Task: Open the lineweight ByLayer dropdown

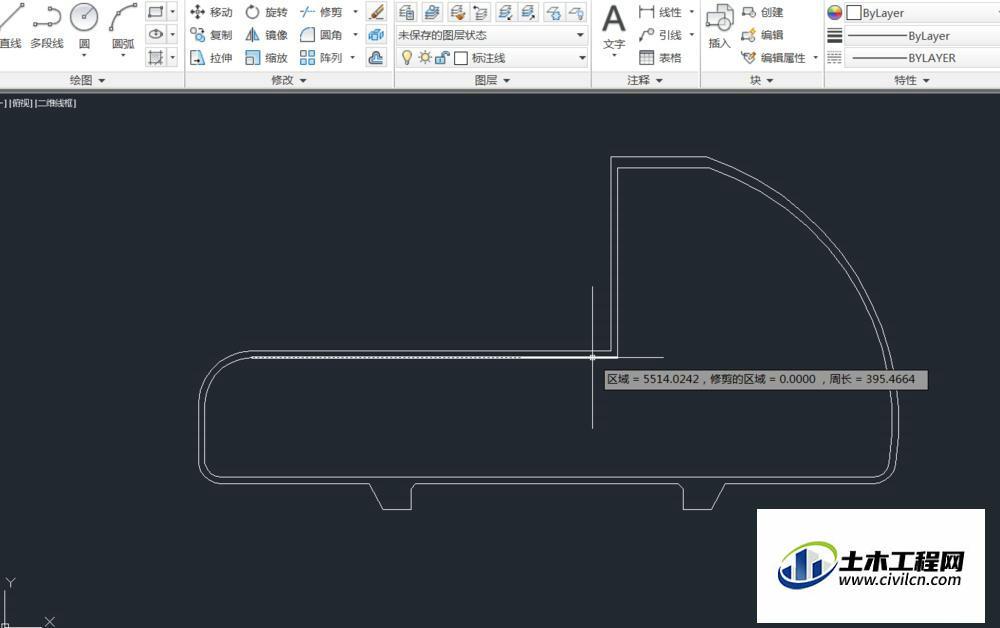Action: pyautogui.click(x=922, y=36)
